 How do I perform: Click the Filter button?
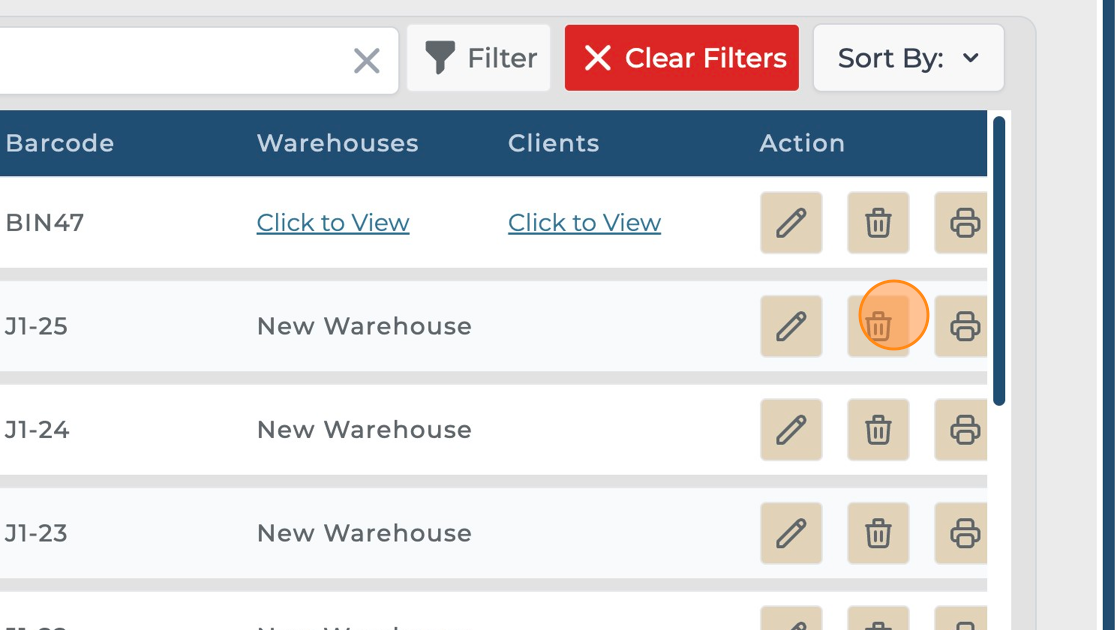(x=479, y=58)
